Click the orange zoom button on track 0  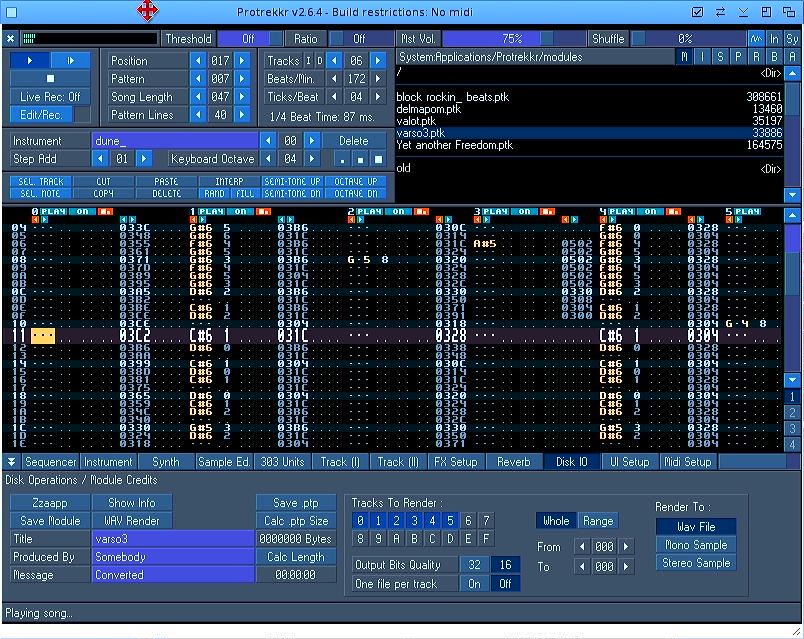tap(105, 211)
